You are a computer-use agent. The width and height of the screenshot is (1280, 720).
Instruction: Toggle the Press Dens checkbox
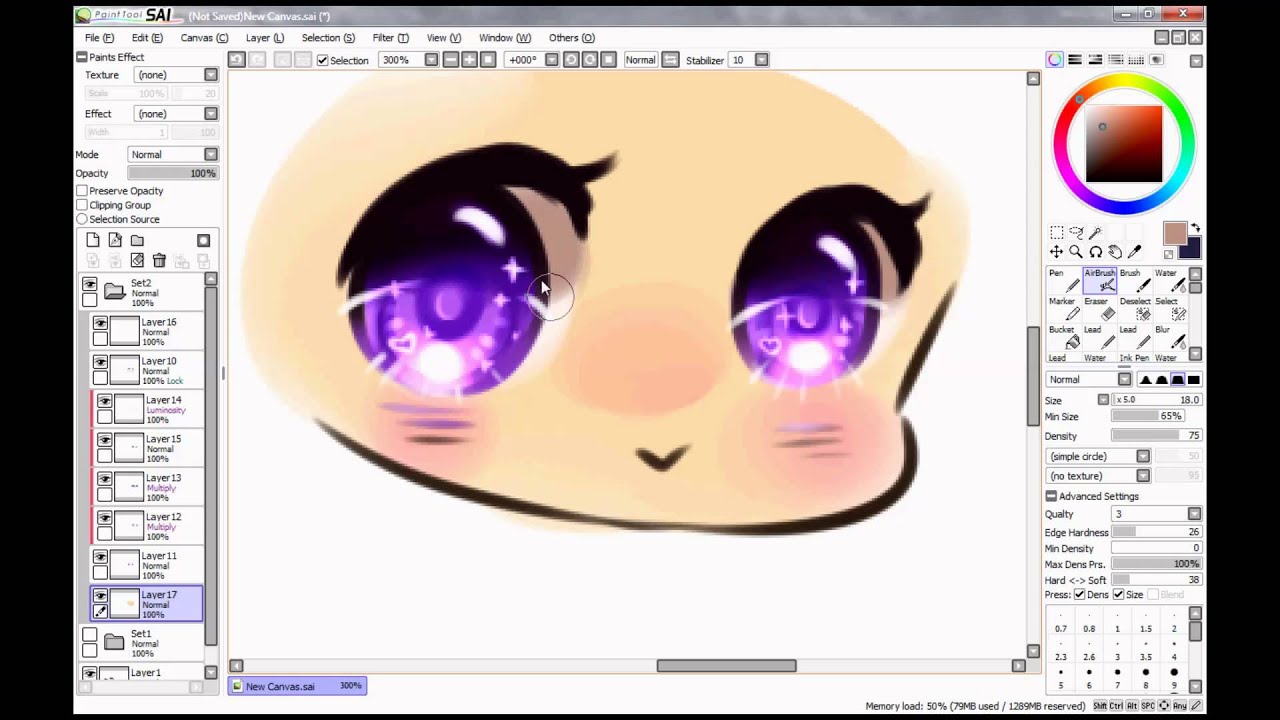(1080, 595)
